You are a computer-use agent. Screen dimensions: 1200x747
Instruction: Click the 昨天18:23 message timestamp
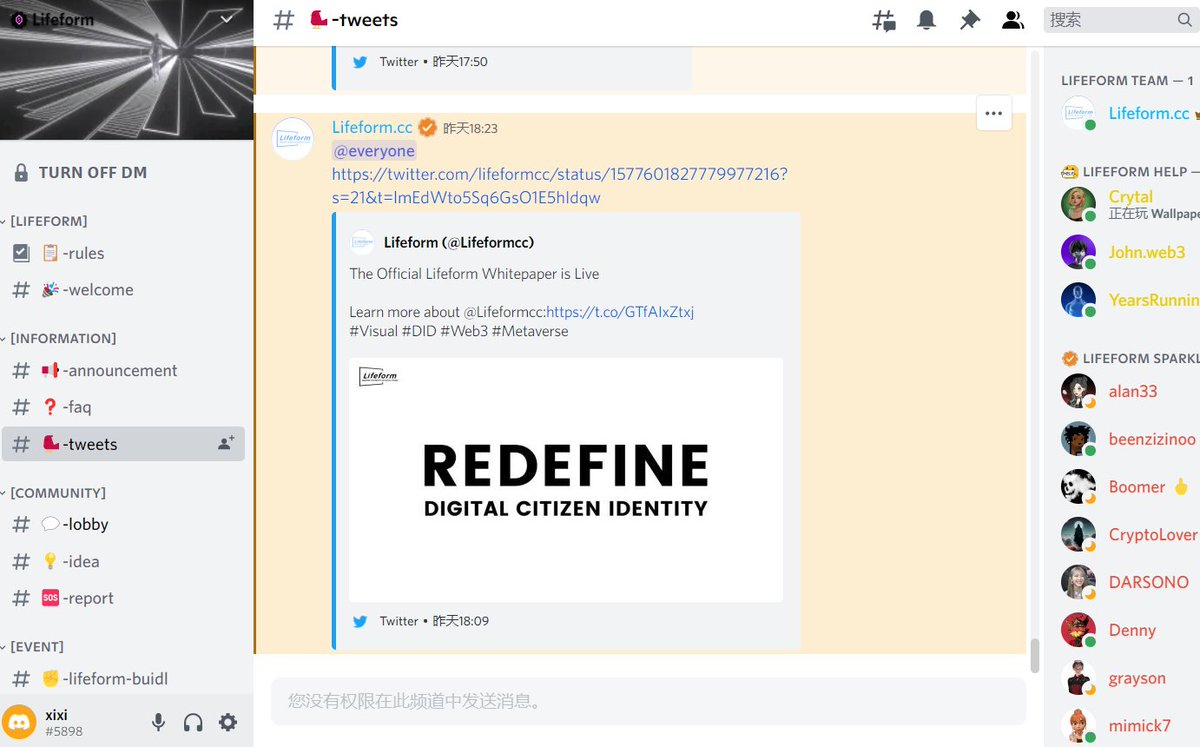470,128
